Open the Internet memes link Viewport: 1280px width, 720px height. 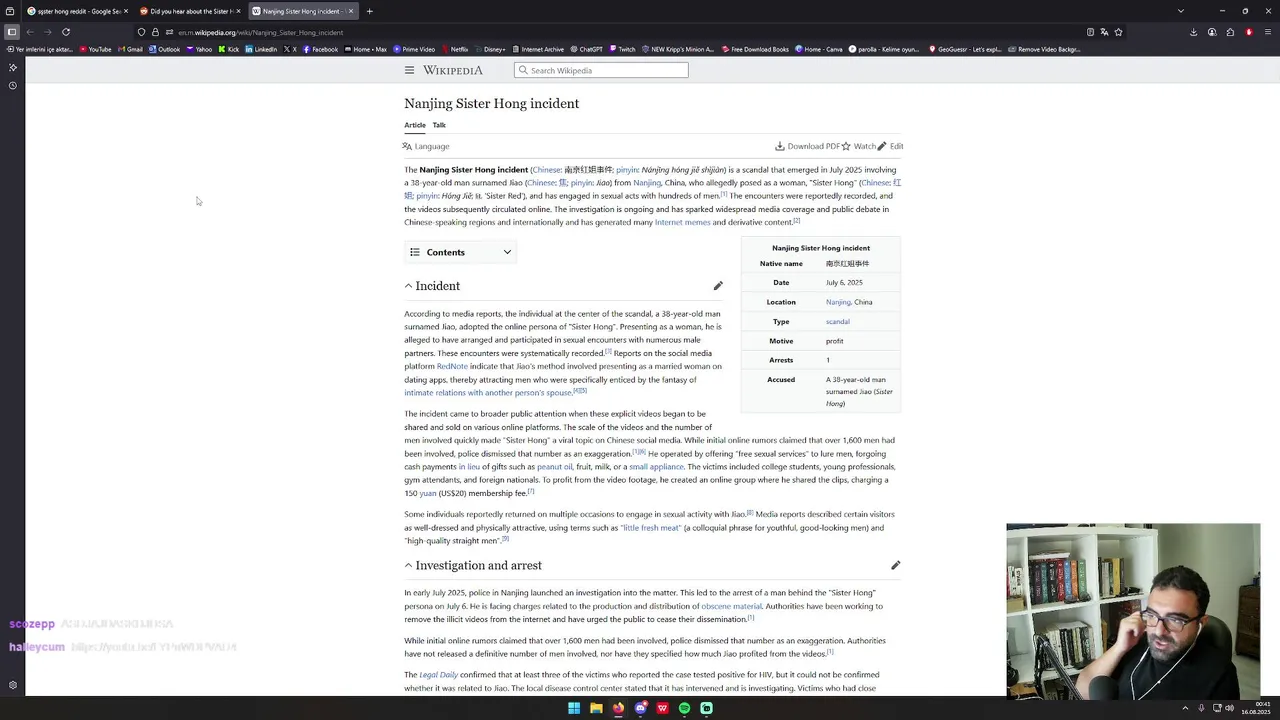[682, 222]
